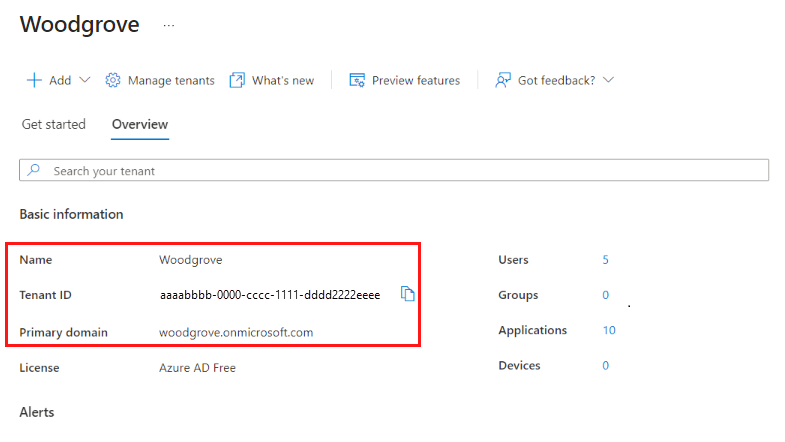Open the Devices count link

point(605,366)
